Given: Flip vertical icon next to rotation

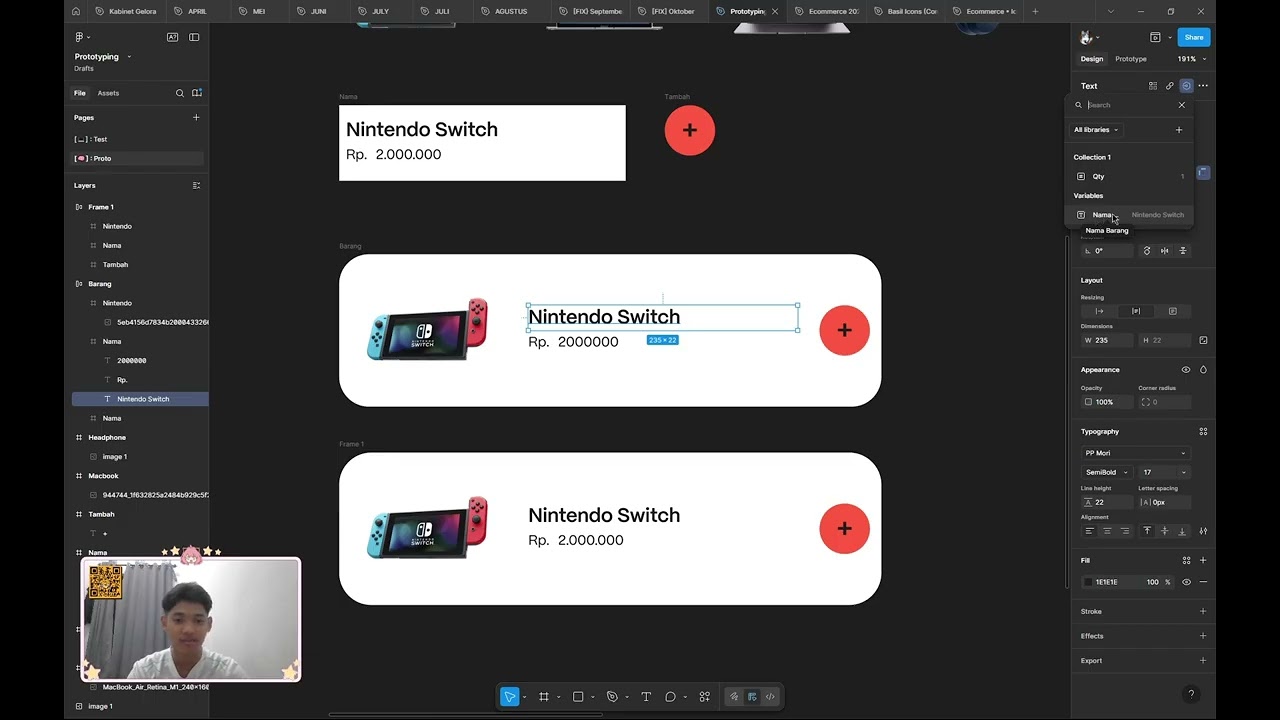Looking at the screenshot, I should pos(1182,251).
